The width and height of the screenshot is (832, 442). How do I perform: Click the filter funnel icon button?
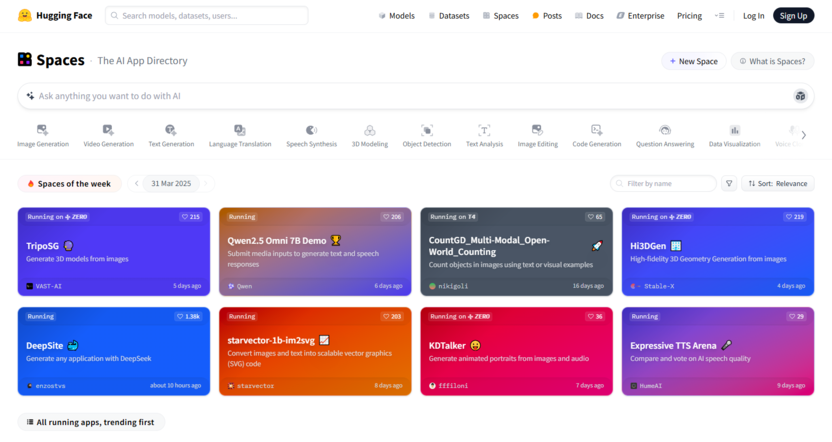pyautogui.click(x=729, y=184)
